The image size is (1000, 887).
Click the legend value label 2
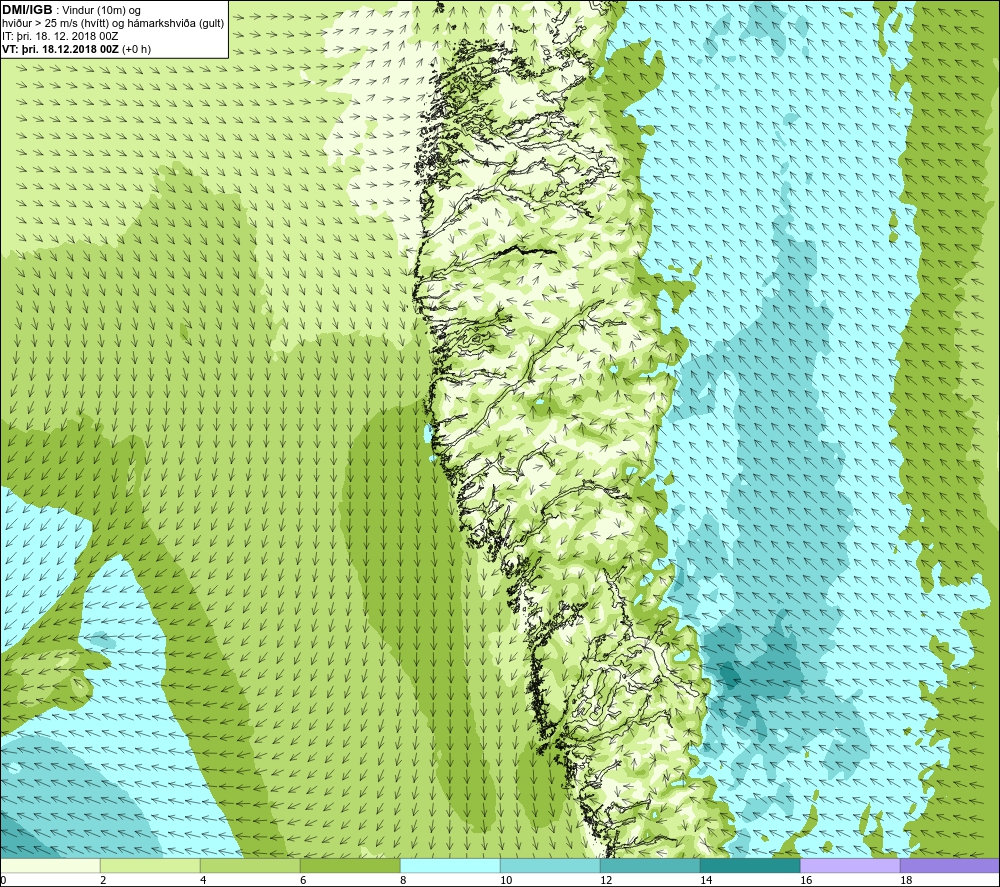(x=103, y=881)
